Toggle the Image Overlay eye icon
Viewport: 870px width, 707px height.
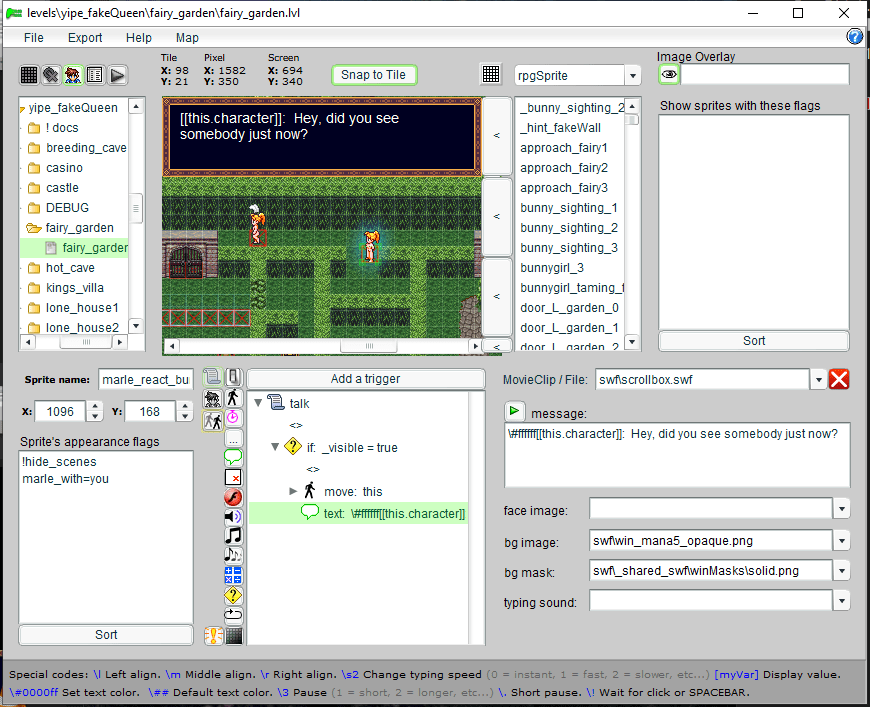pyautogui.click(x=669, y=75)
